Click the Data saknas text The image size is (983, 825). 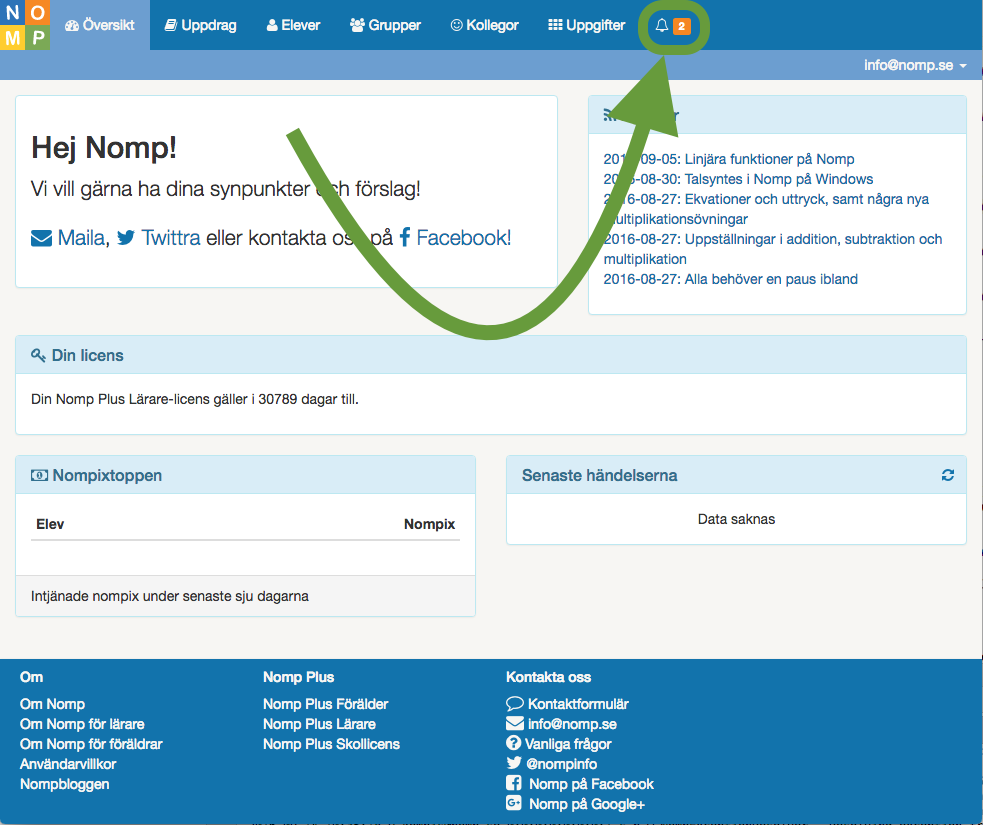click(x=736, y=519)
